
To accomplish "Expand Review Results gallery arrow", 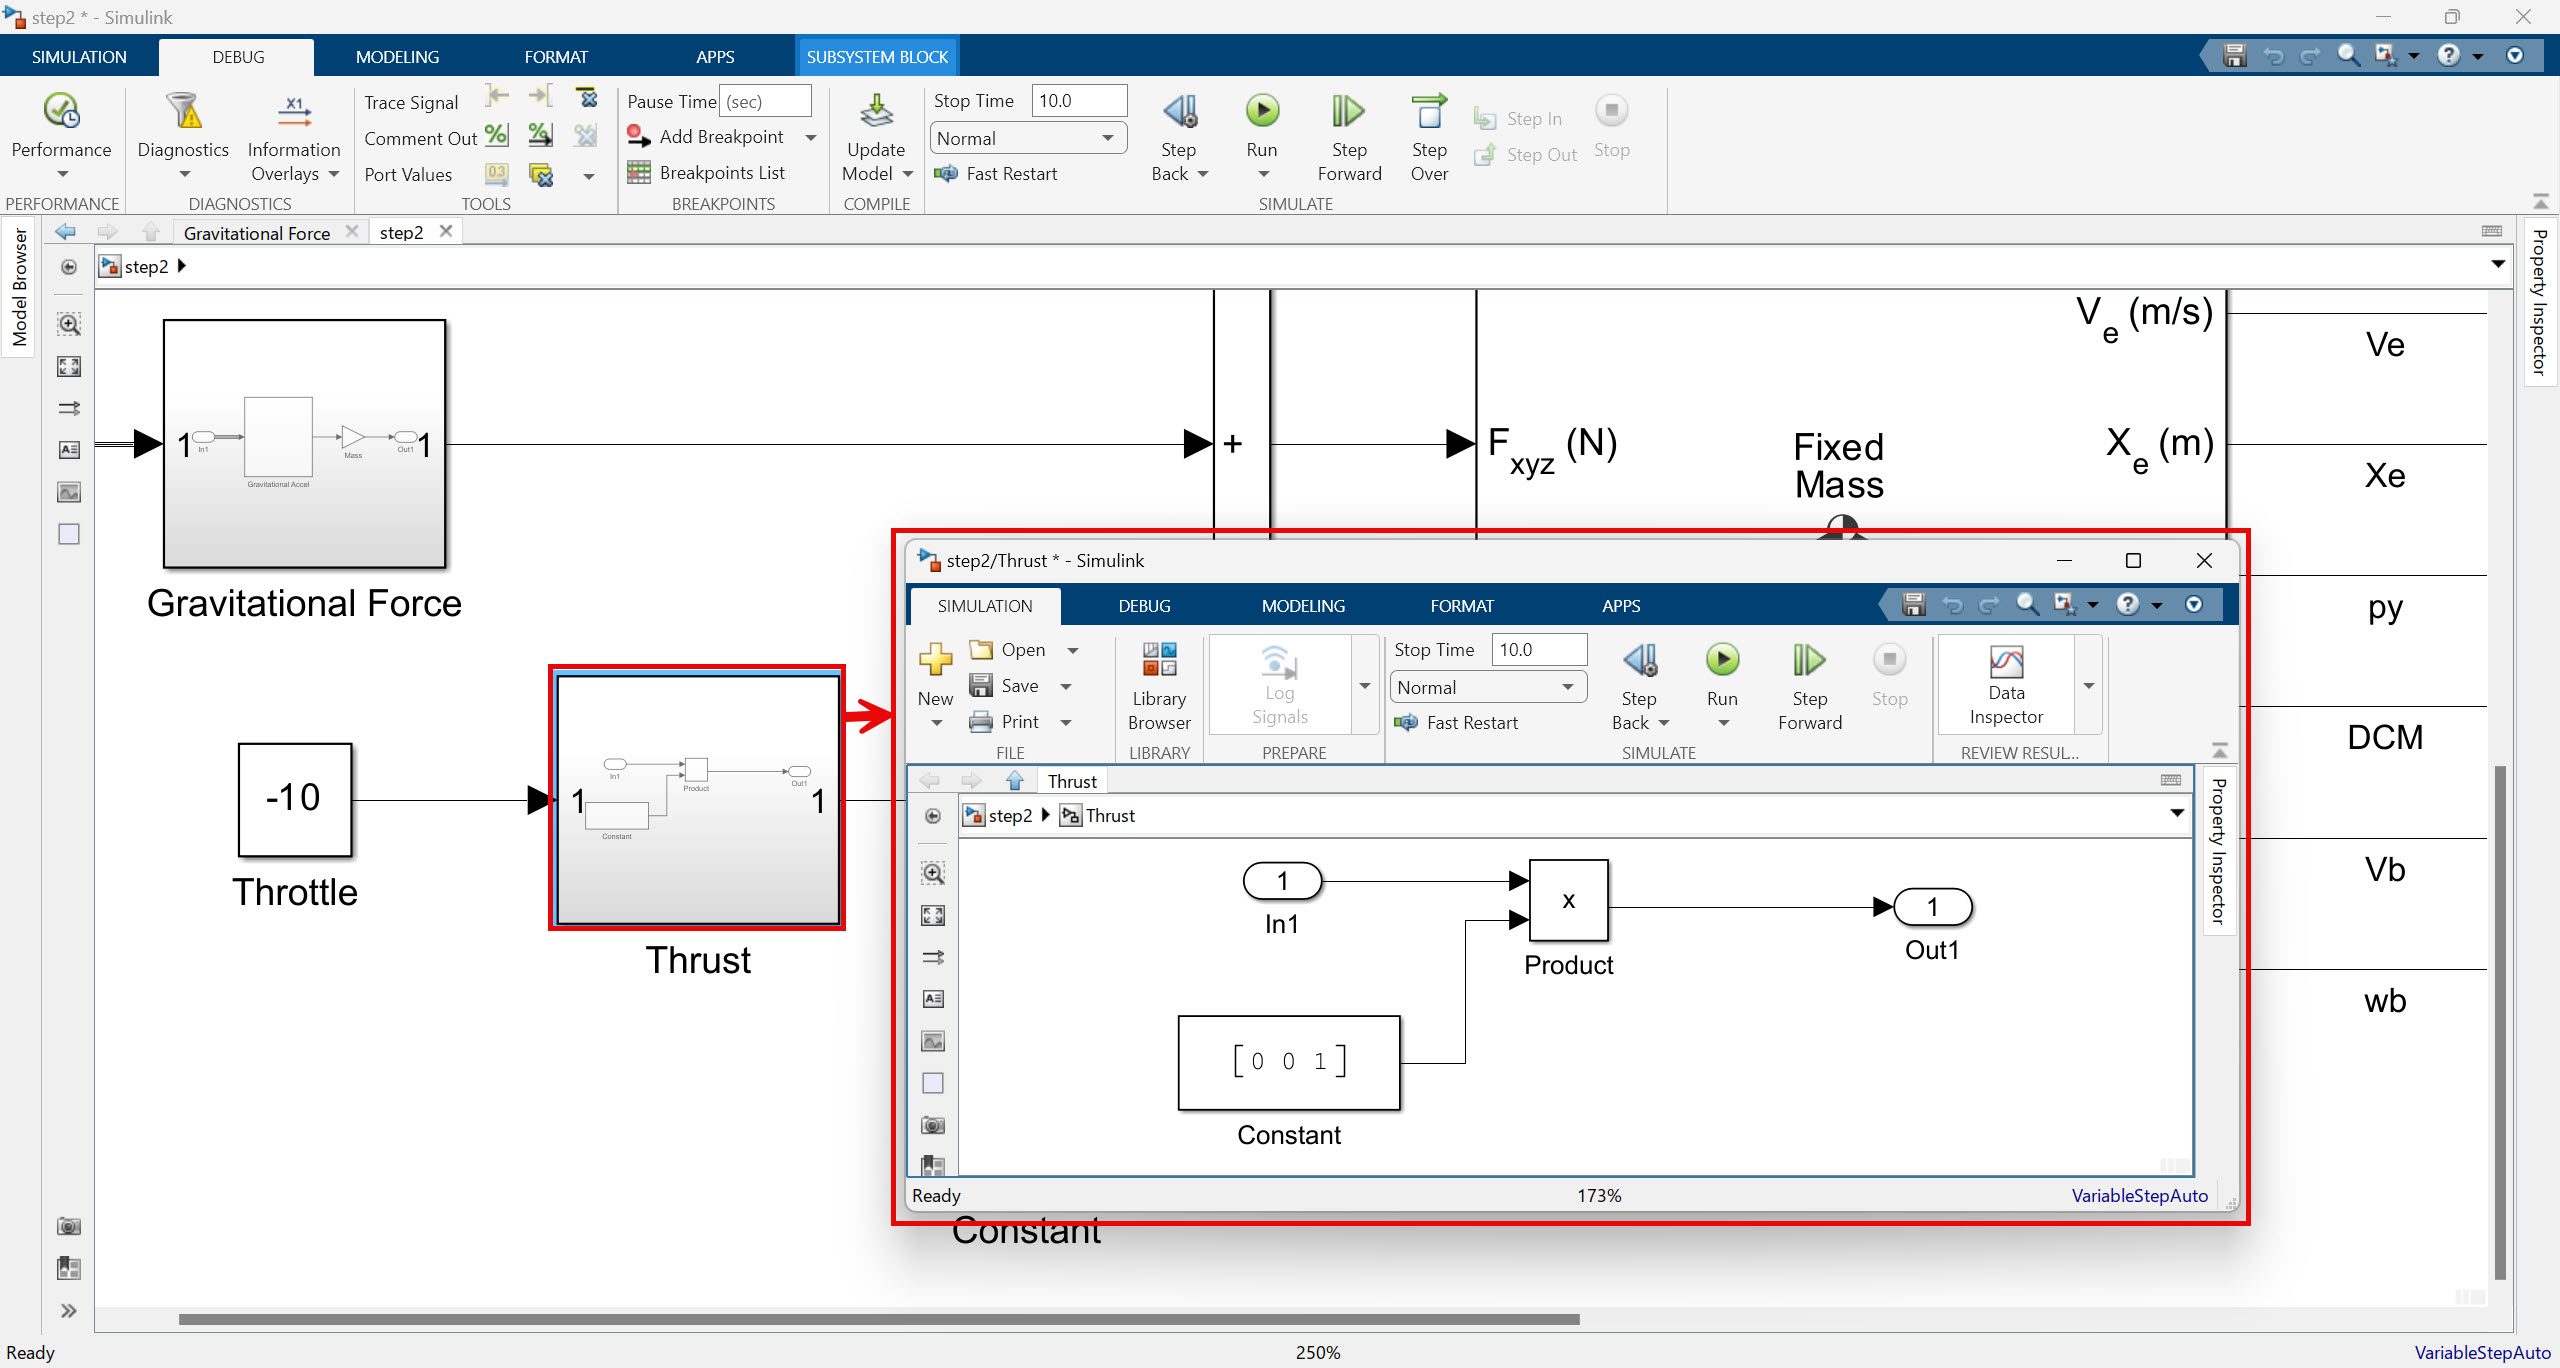I will coord(2089,686).
